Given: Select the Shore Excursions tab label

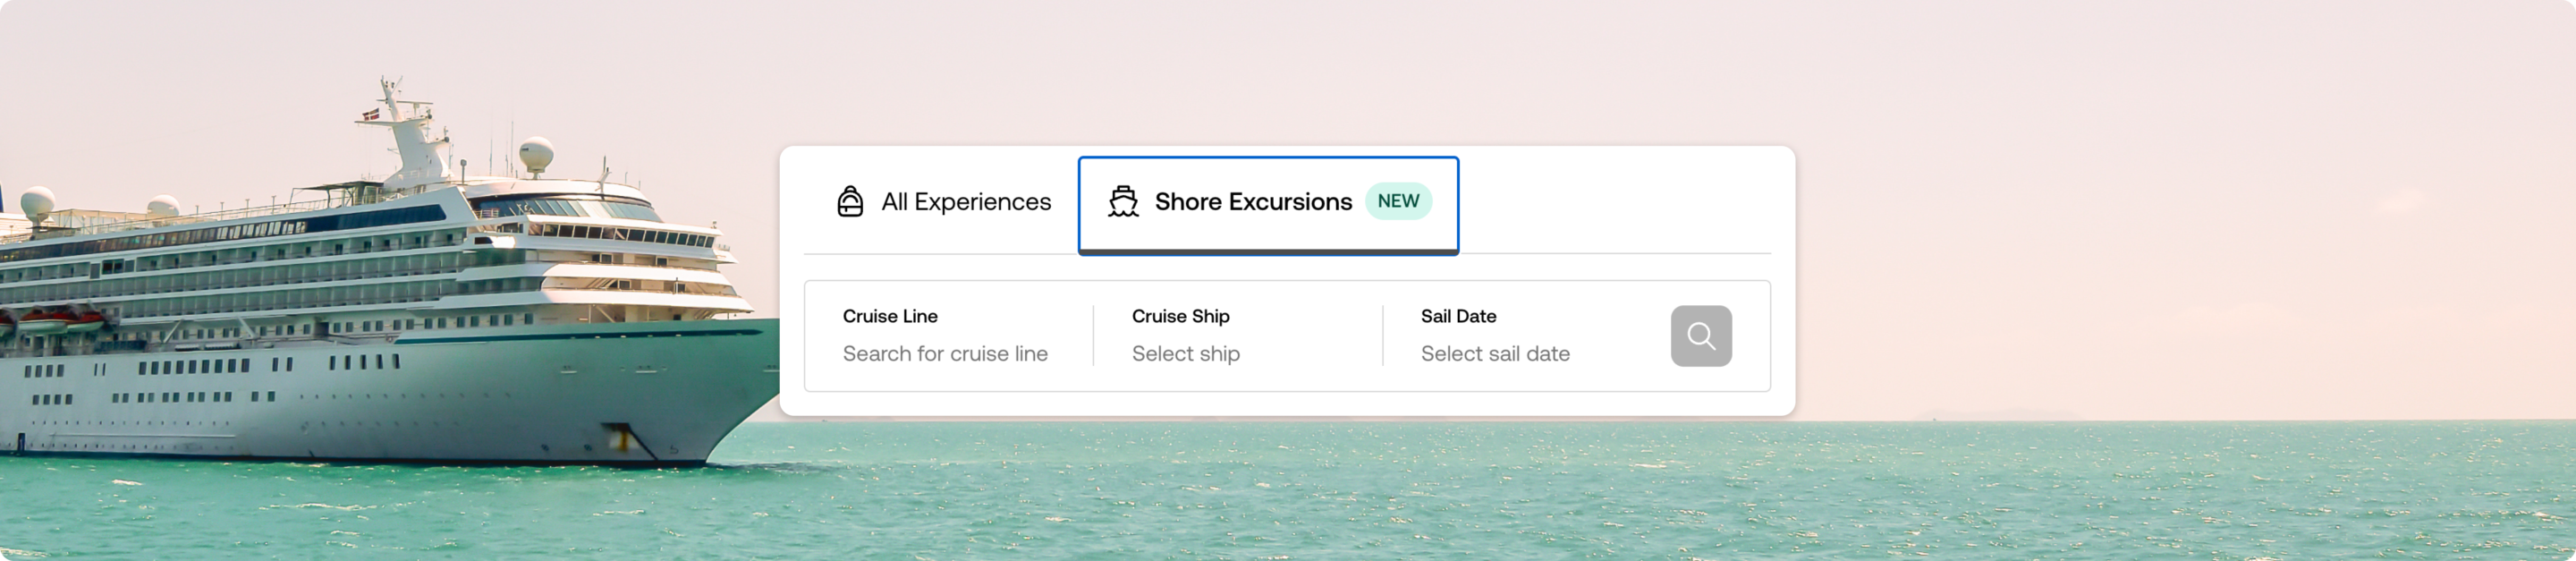Looking at the screenshot, I should coord(1253,202).
